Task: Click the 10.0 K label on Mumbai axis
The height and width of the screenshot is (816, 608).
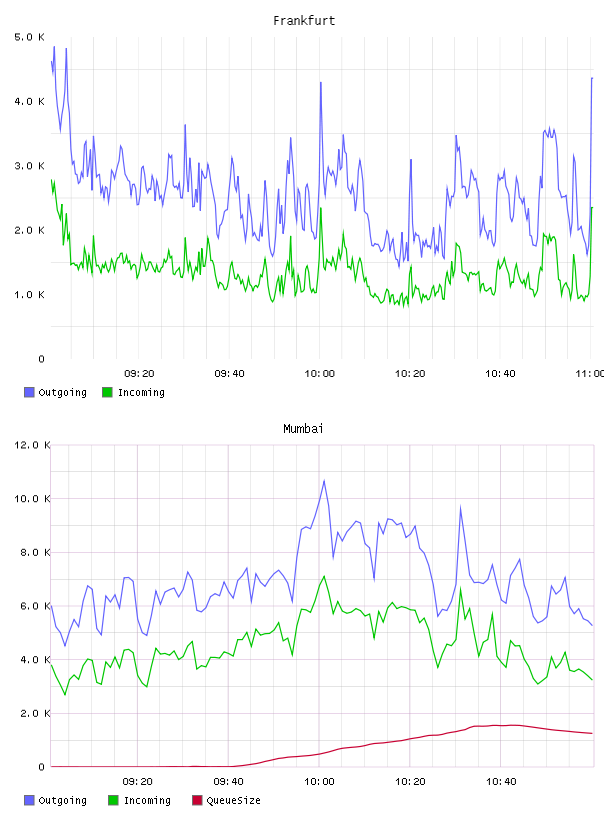Action: pos(32,499)
